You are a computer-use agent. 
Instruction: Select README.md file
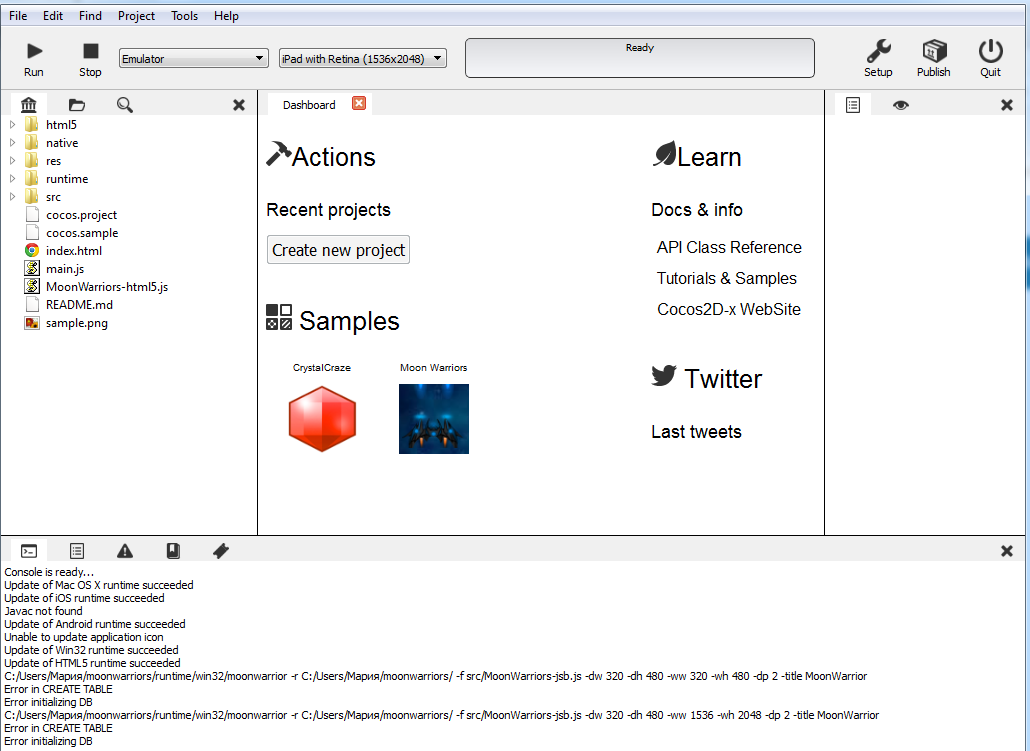(x=79, y=304)
